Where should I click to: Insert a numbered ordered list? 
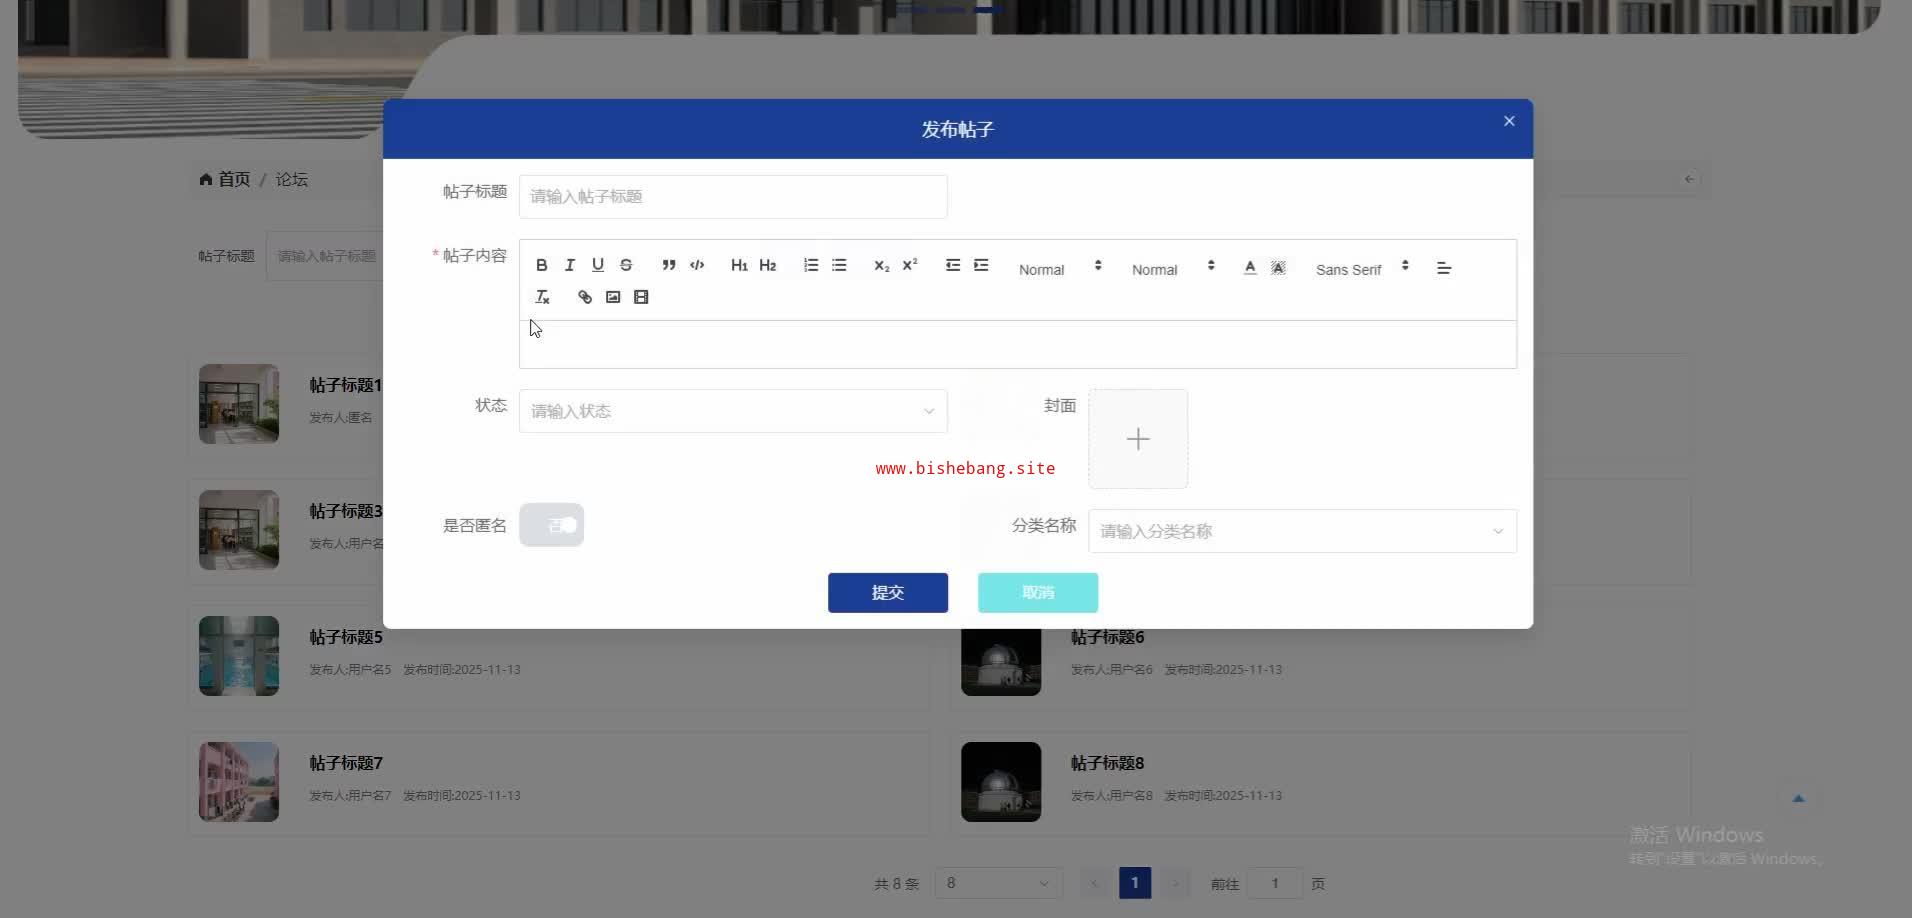click(x=811, y=265)
